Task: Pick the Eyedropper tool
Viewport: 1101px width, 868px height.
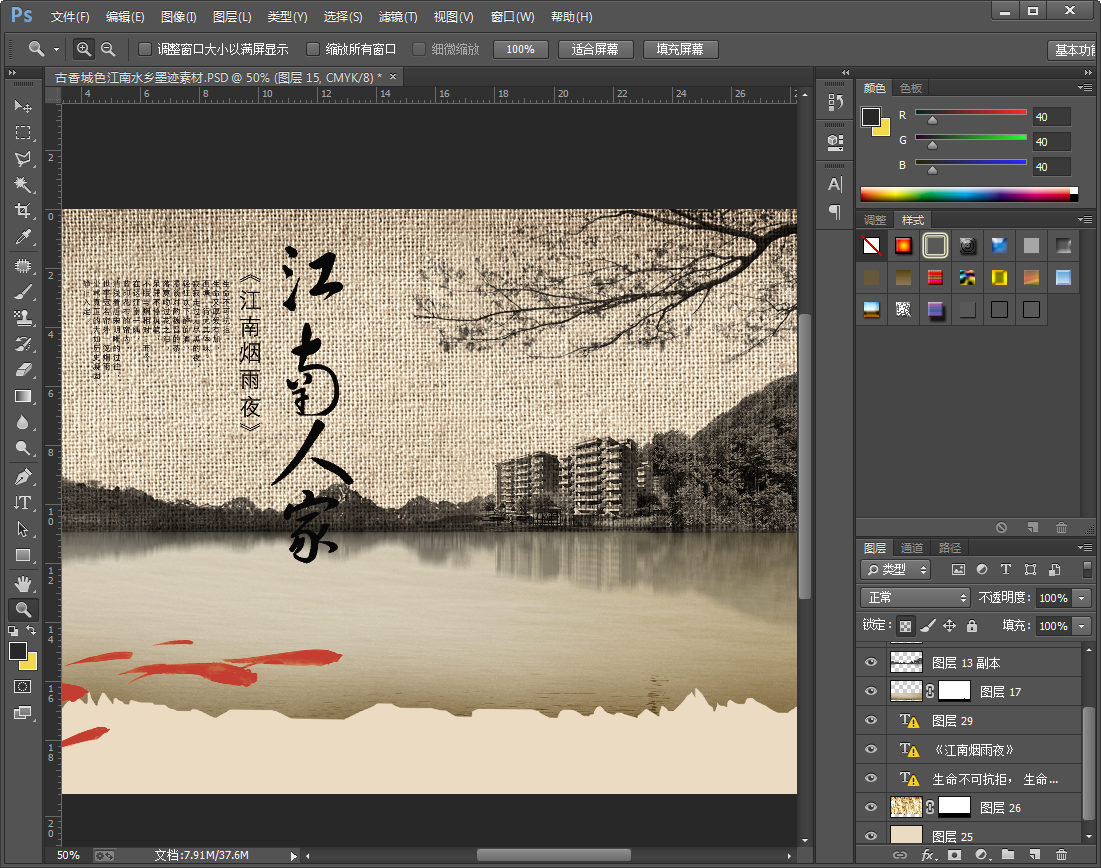Action: pyautogui.click(x=22, y=237)
